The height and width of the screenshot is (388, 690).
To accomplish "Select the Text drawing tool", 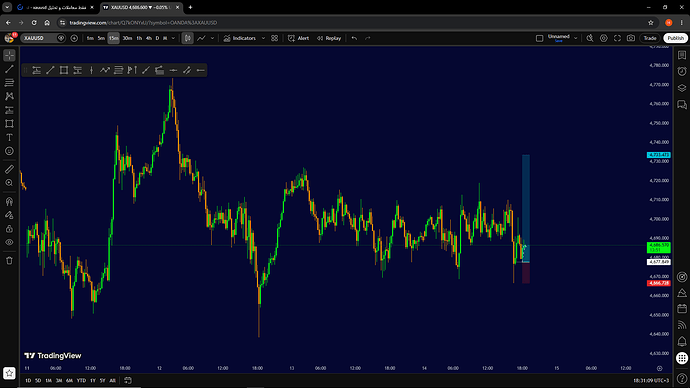I will click(9, 137).
